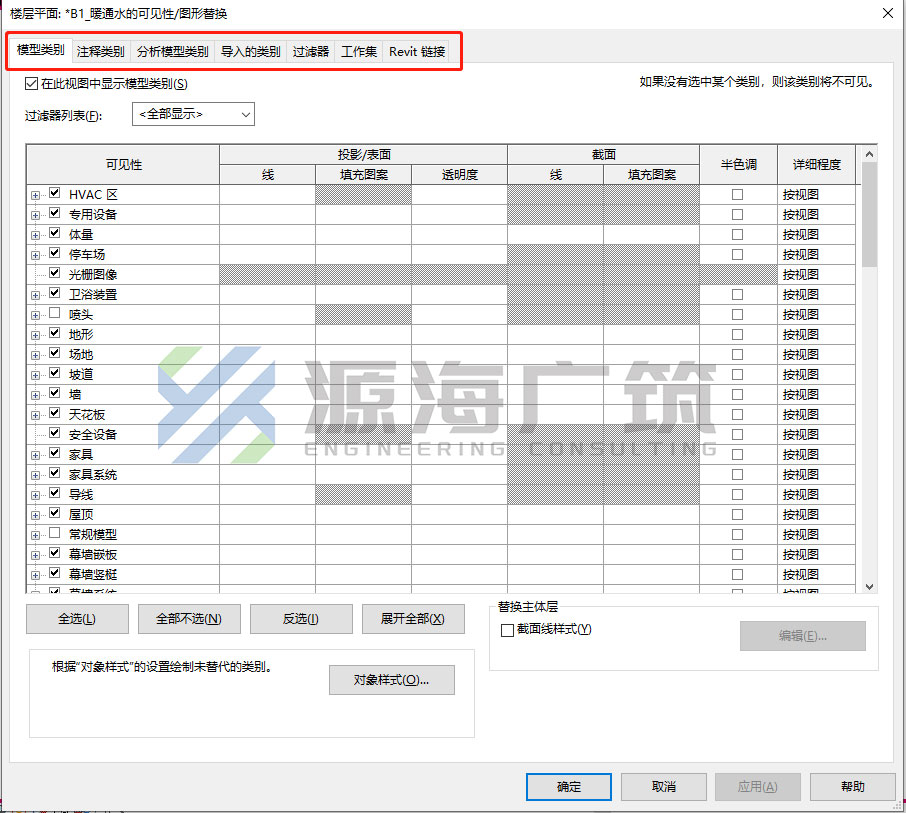906x813 pixels.
Task: Check the 截面线样式 checkbox
Action: click(x=507, y=630)
